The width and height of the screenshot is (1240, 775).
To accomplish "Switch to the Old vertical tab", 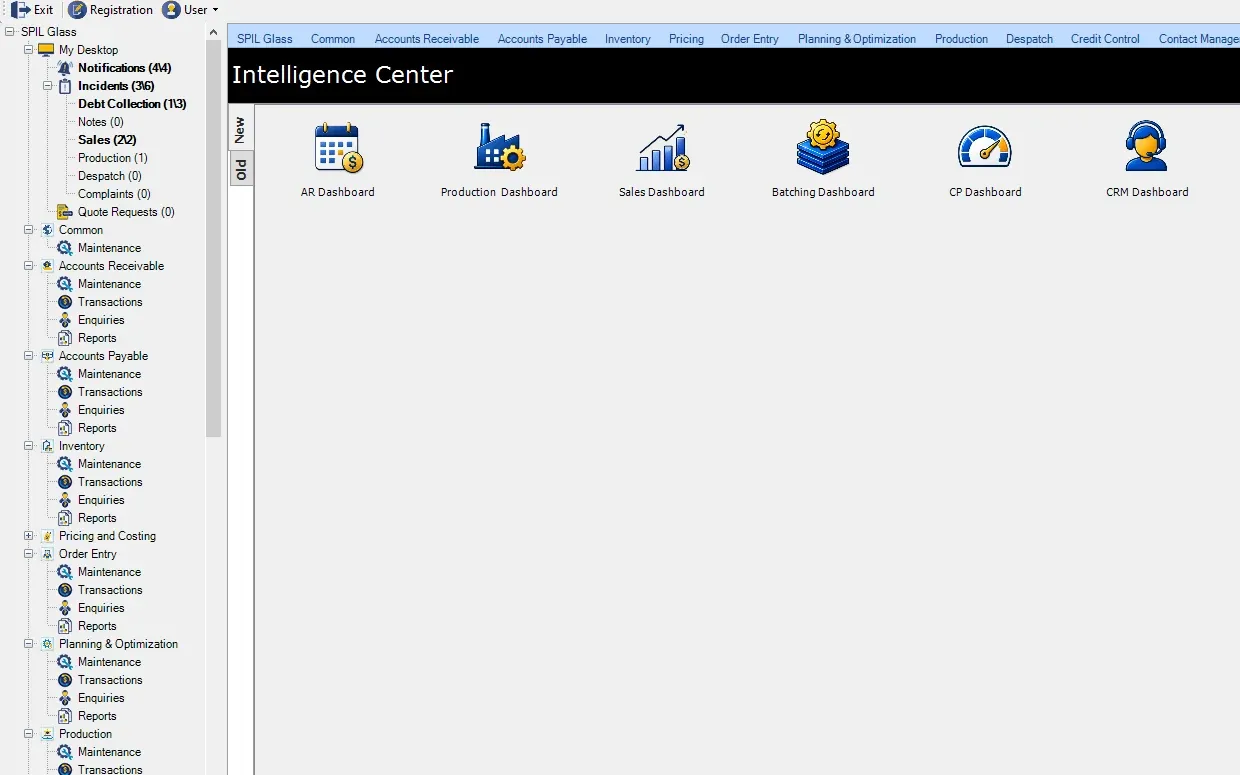I will tap(240, 169).
